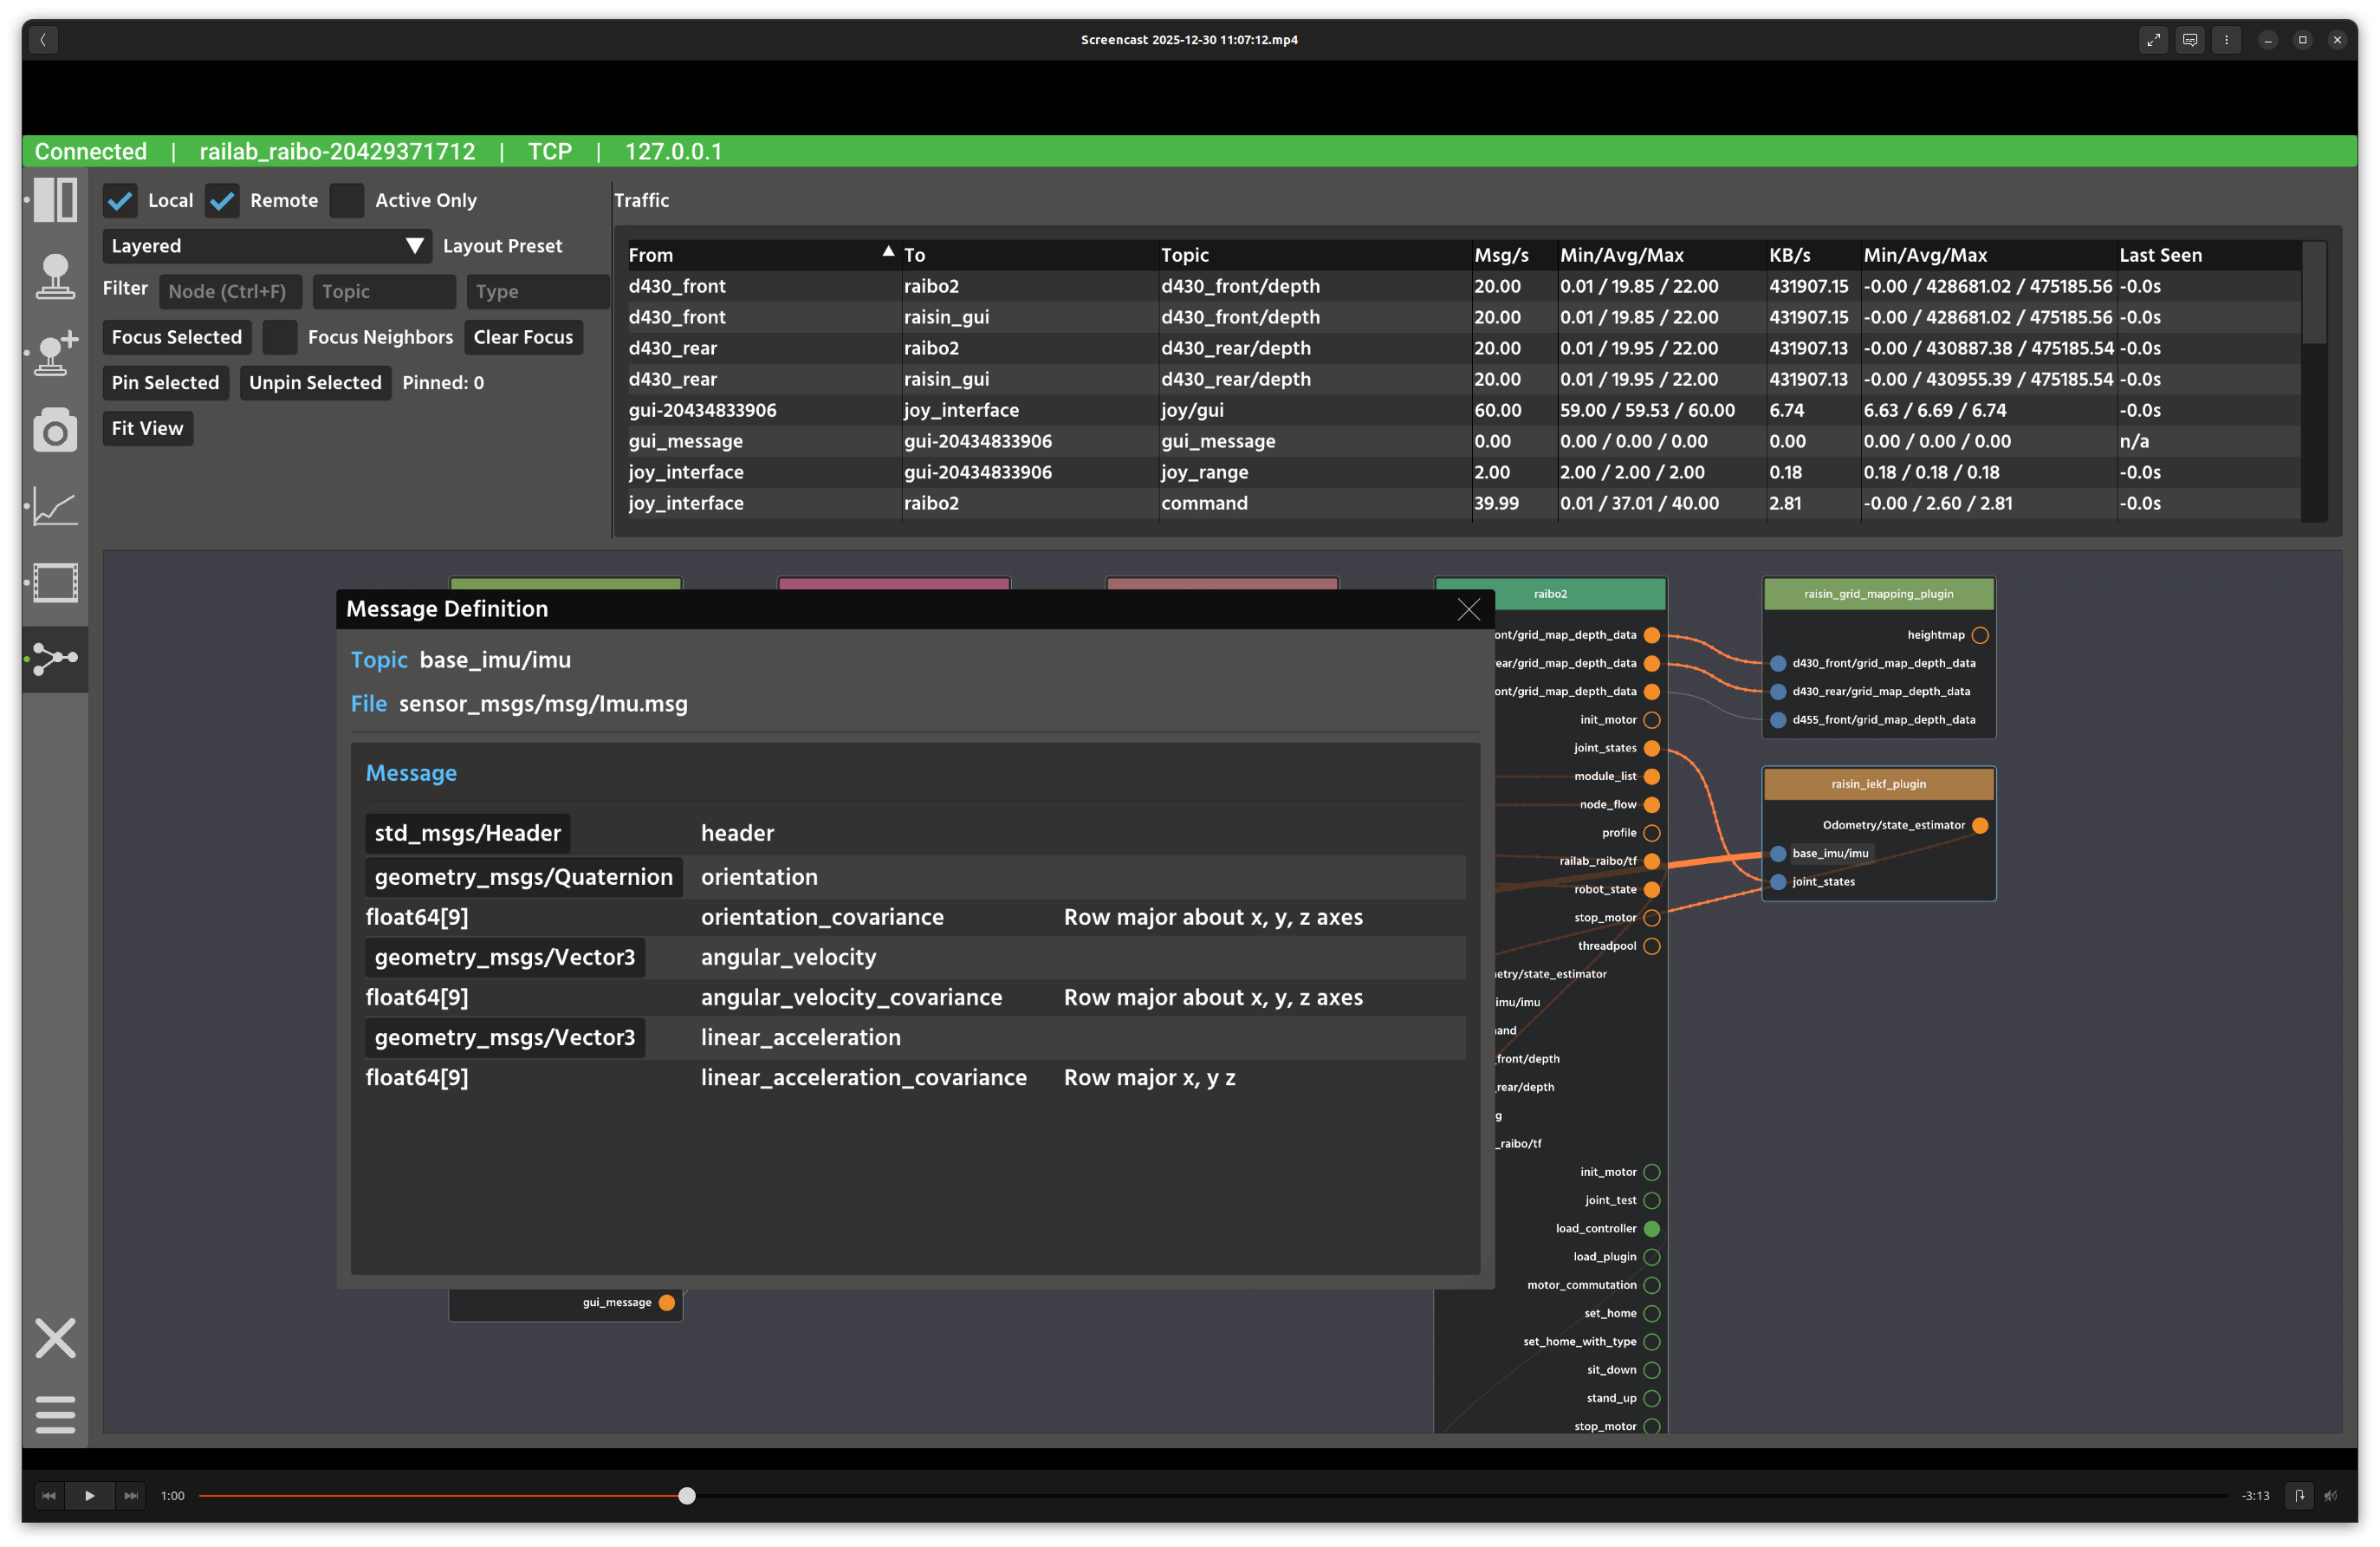
Task: Click the Clear Focus button
Action: [523, 337]
